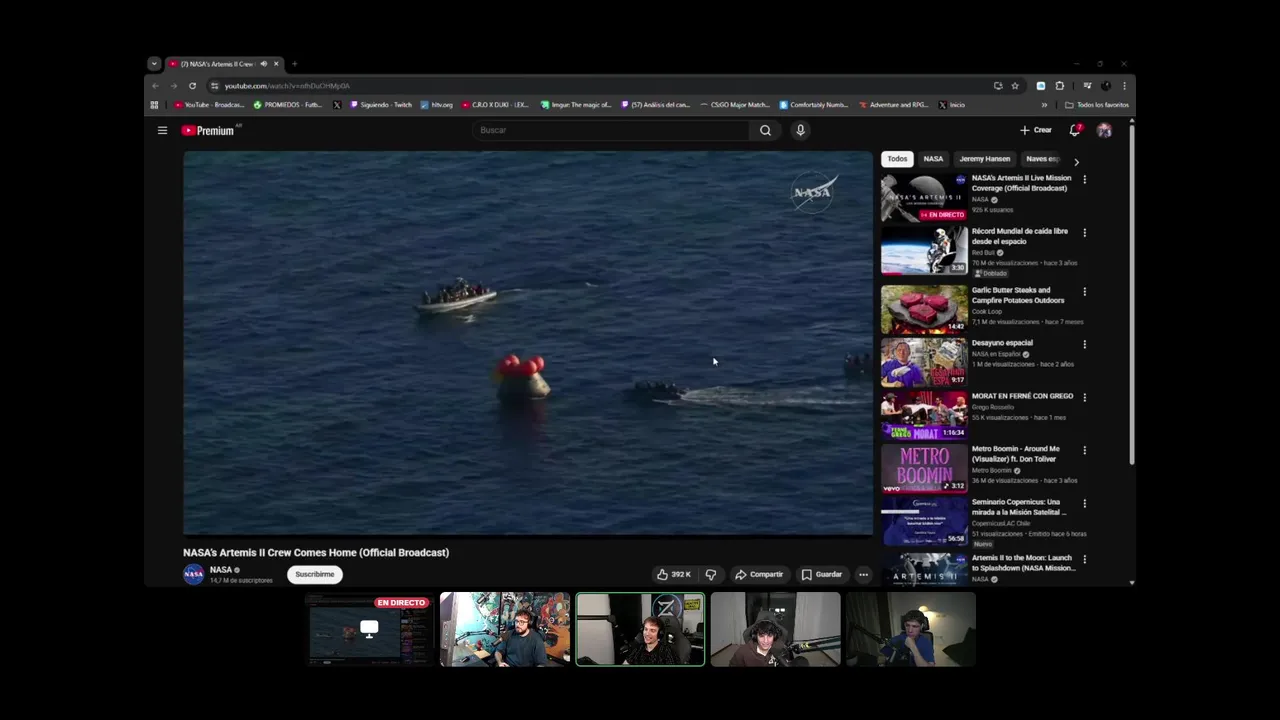Open the site information icon in address bar
The height and width of the screenshot is (720, 1280).
pyautogui.click(x=214, y=86)
